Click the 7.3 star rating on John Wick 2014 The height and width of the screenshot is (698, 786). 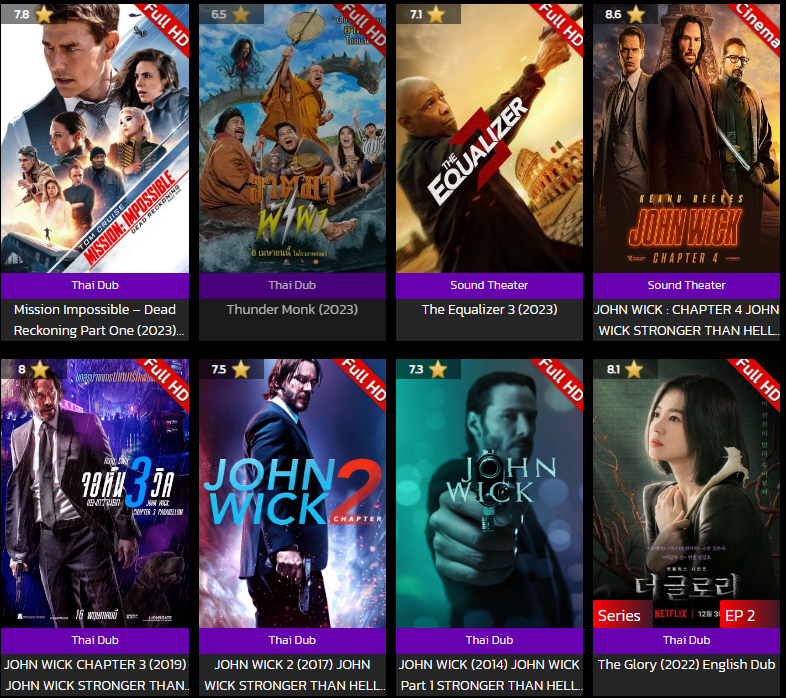(427, 369)
